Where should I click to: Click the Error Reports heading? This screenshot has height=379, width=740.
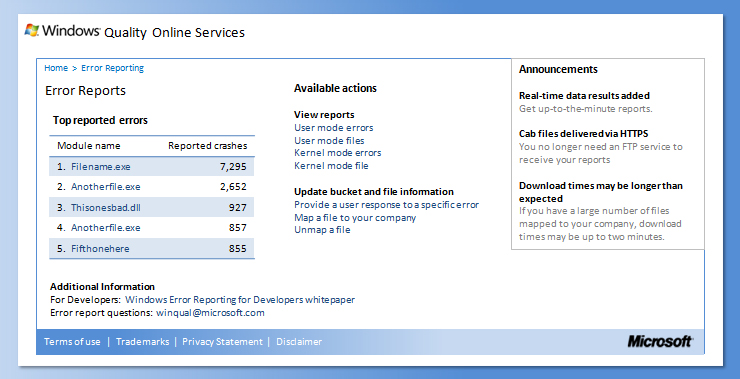click(x=85, y=91)
